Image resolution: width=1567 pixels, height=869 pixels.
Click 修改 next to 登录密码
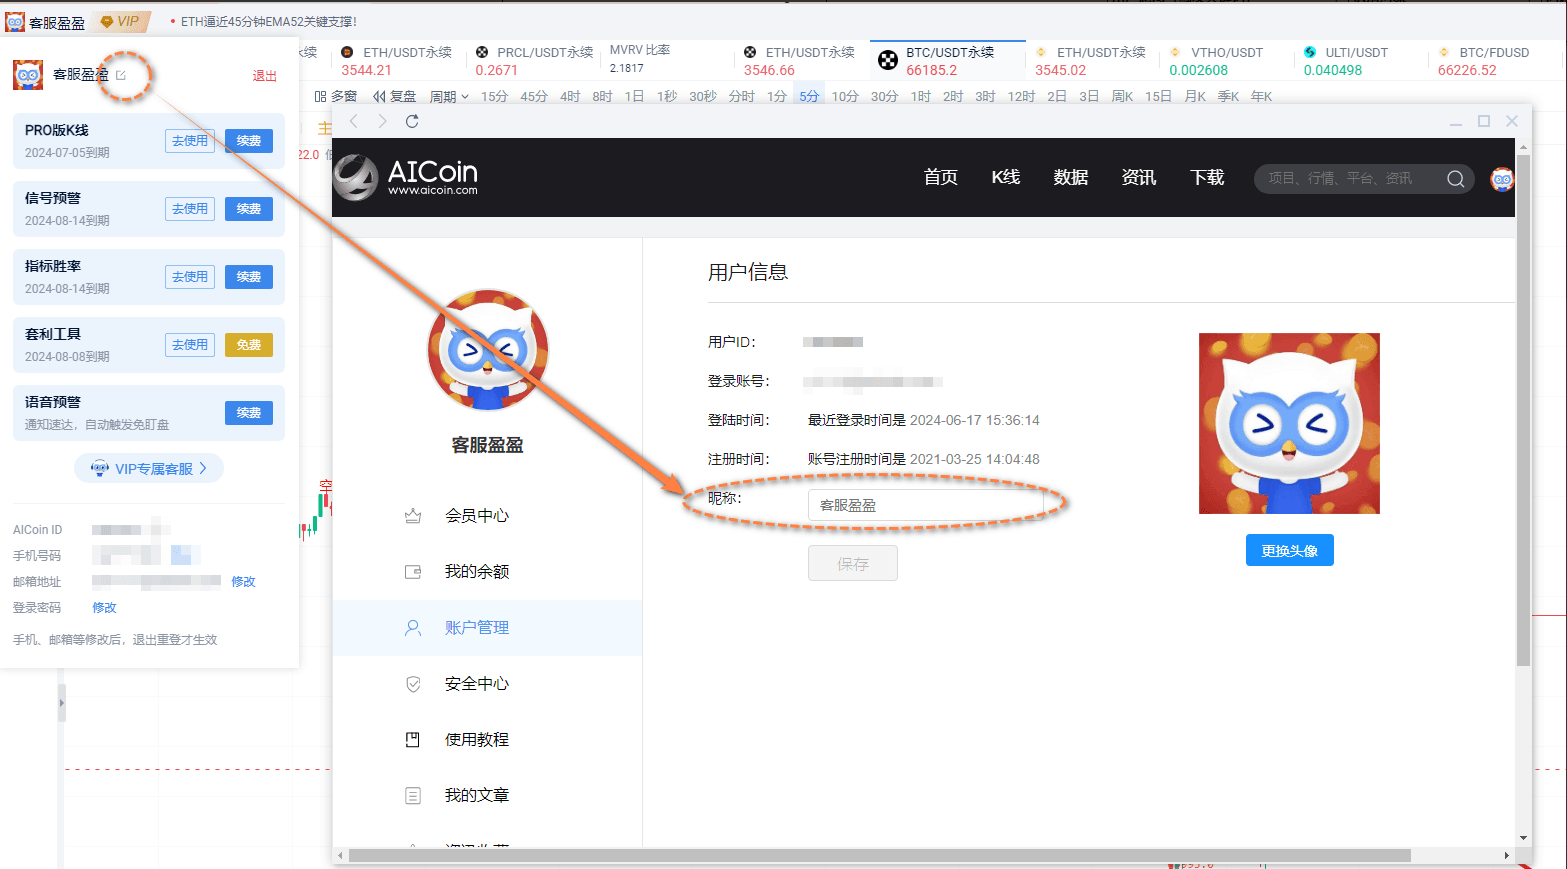click(x=104, y=608)
